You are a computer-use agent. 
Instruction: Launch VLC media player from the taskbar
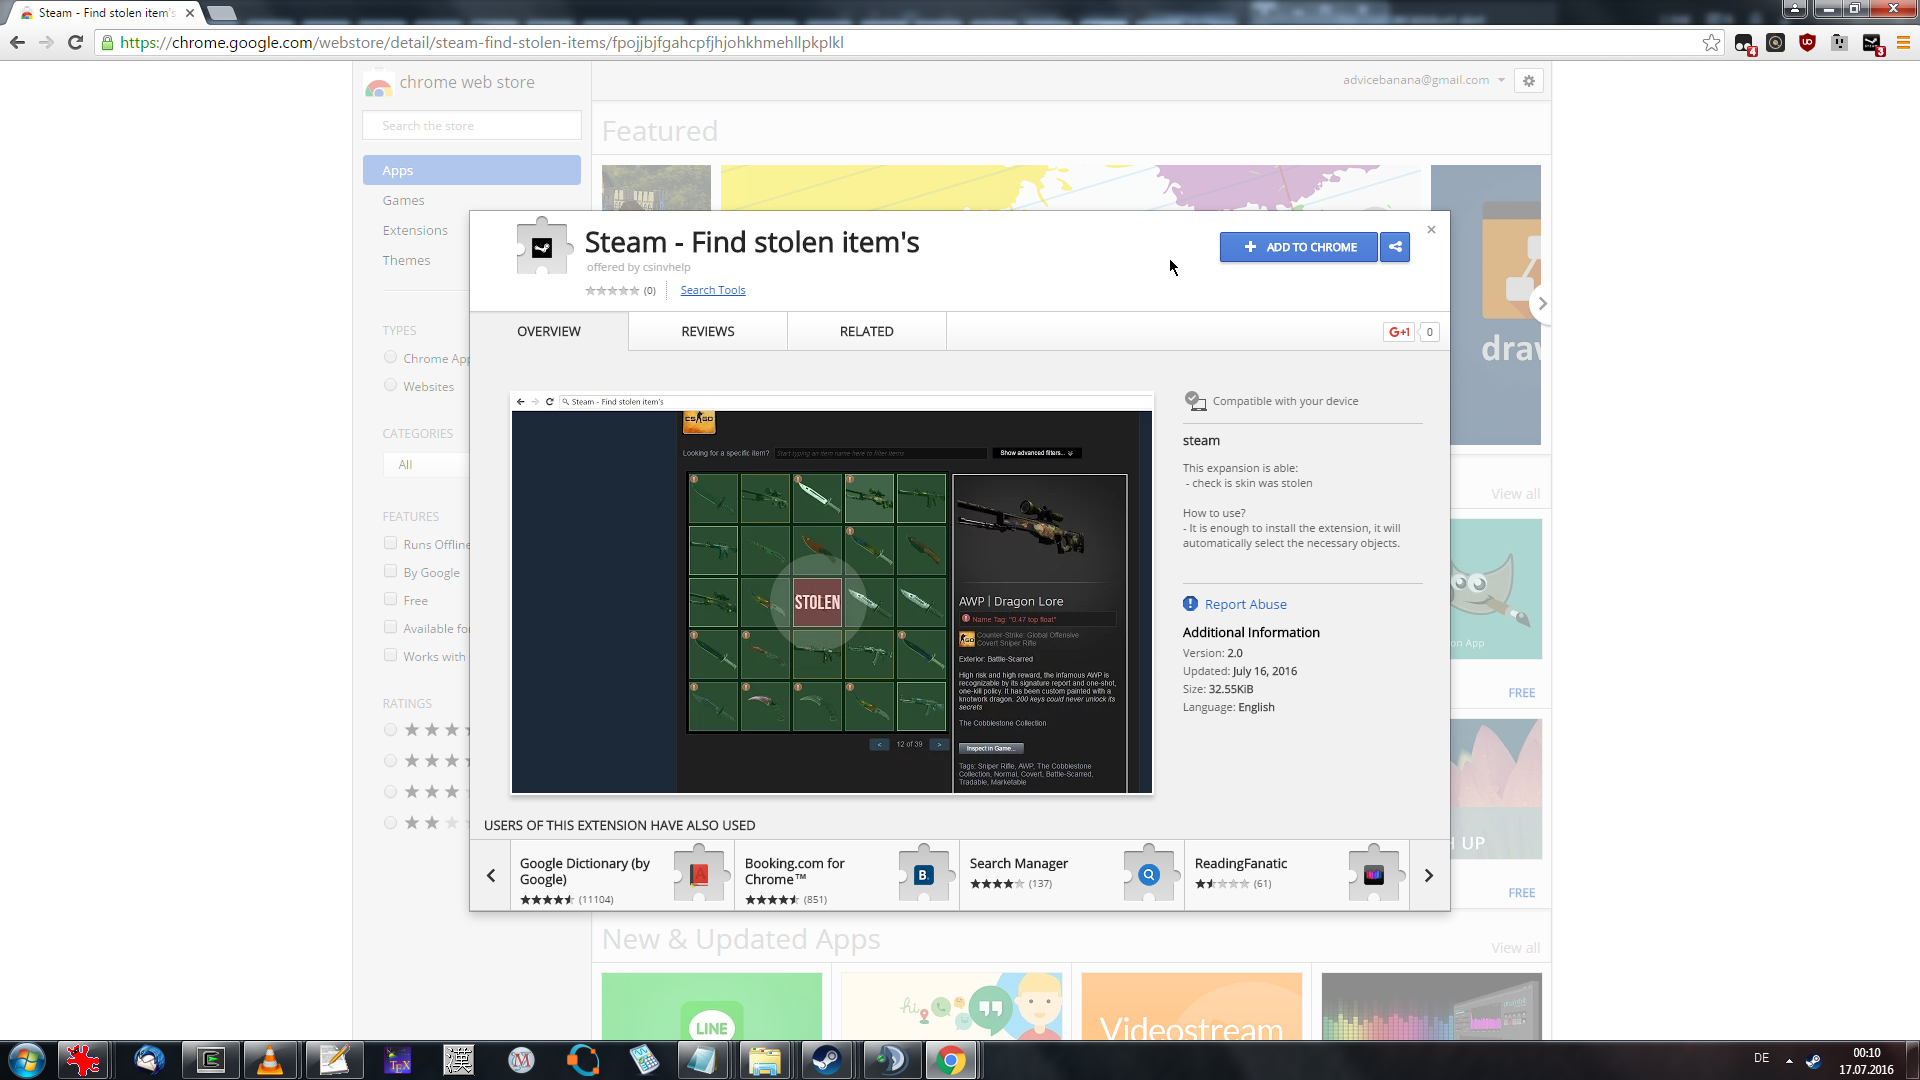270,1060
